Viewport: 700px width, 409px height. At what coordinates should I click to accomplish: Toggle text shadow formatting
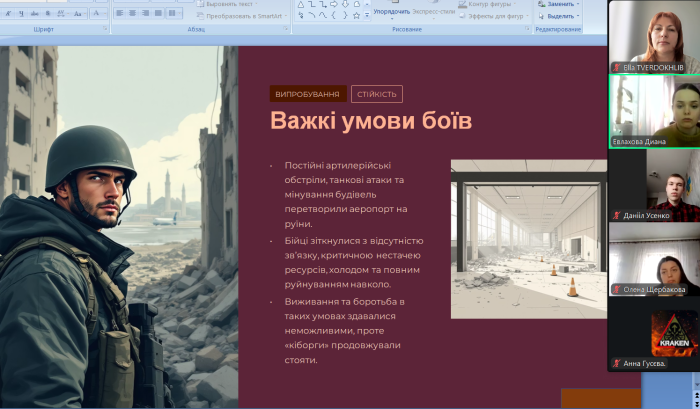pos(48,14)
